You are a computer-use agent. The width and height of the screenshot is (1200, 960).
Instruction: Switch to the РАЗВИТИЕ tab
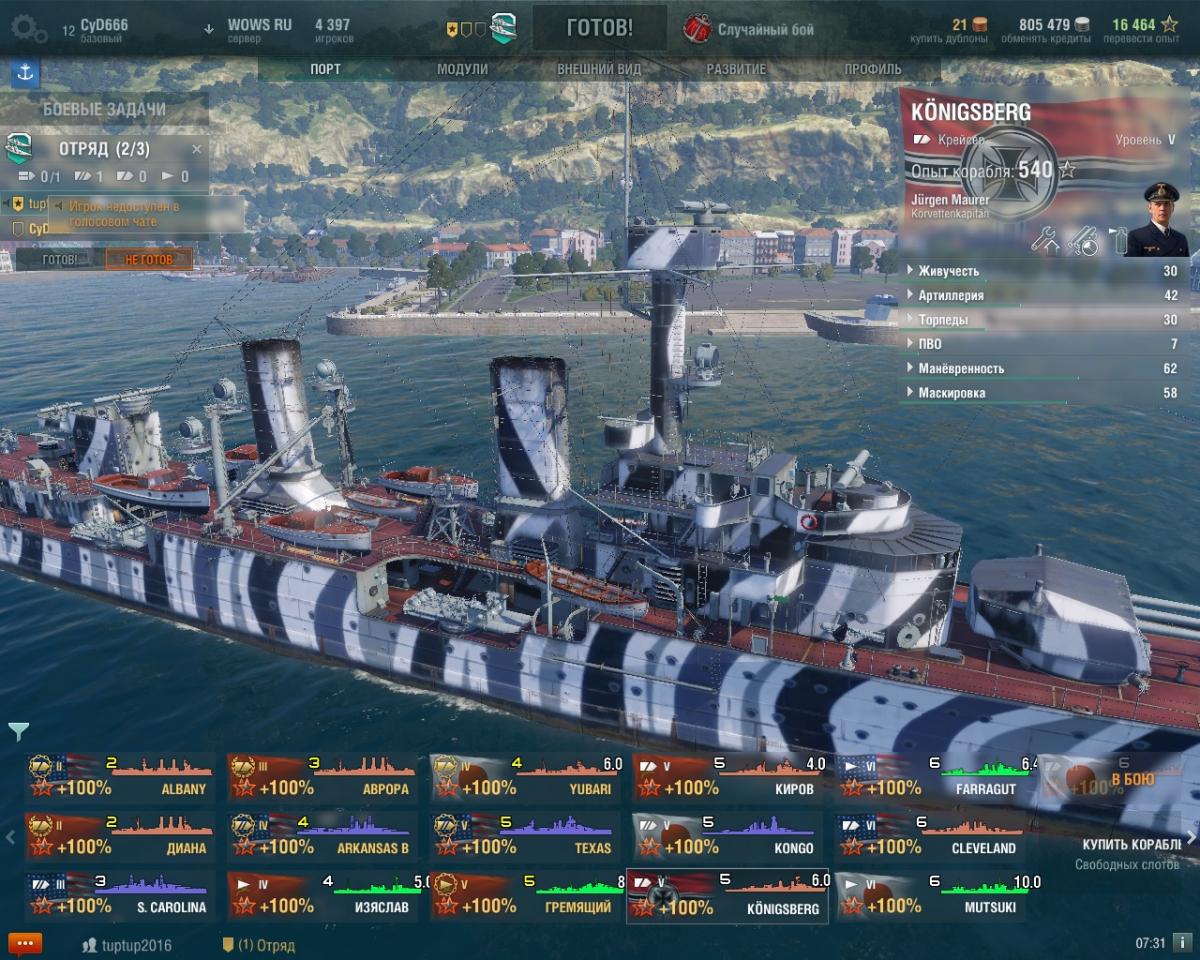coord(736,69)
